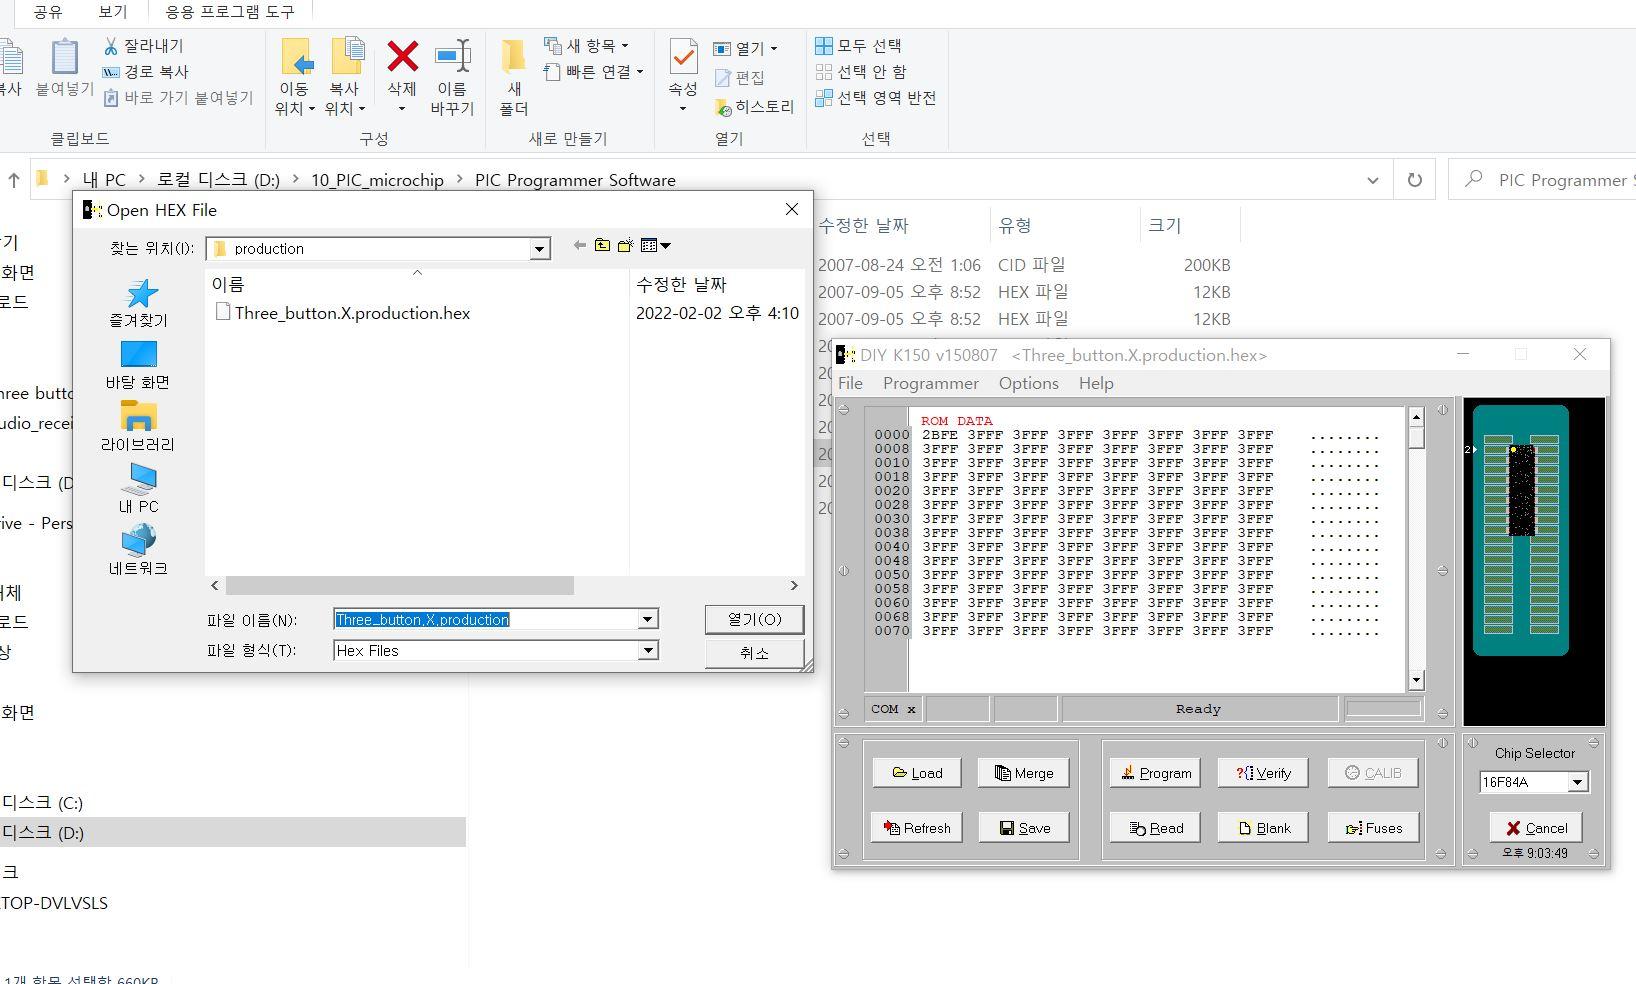The height and width of the screenshot is (984, 1636).
Task: Open Fuses settings in DIY K150
Action: 1373,828
